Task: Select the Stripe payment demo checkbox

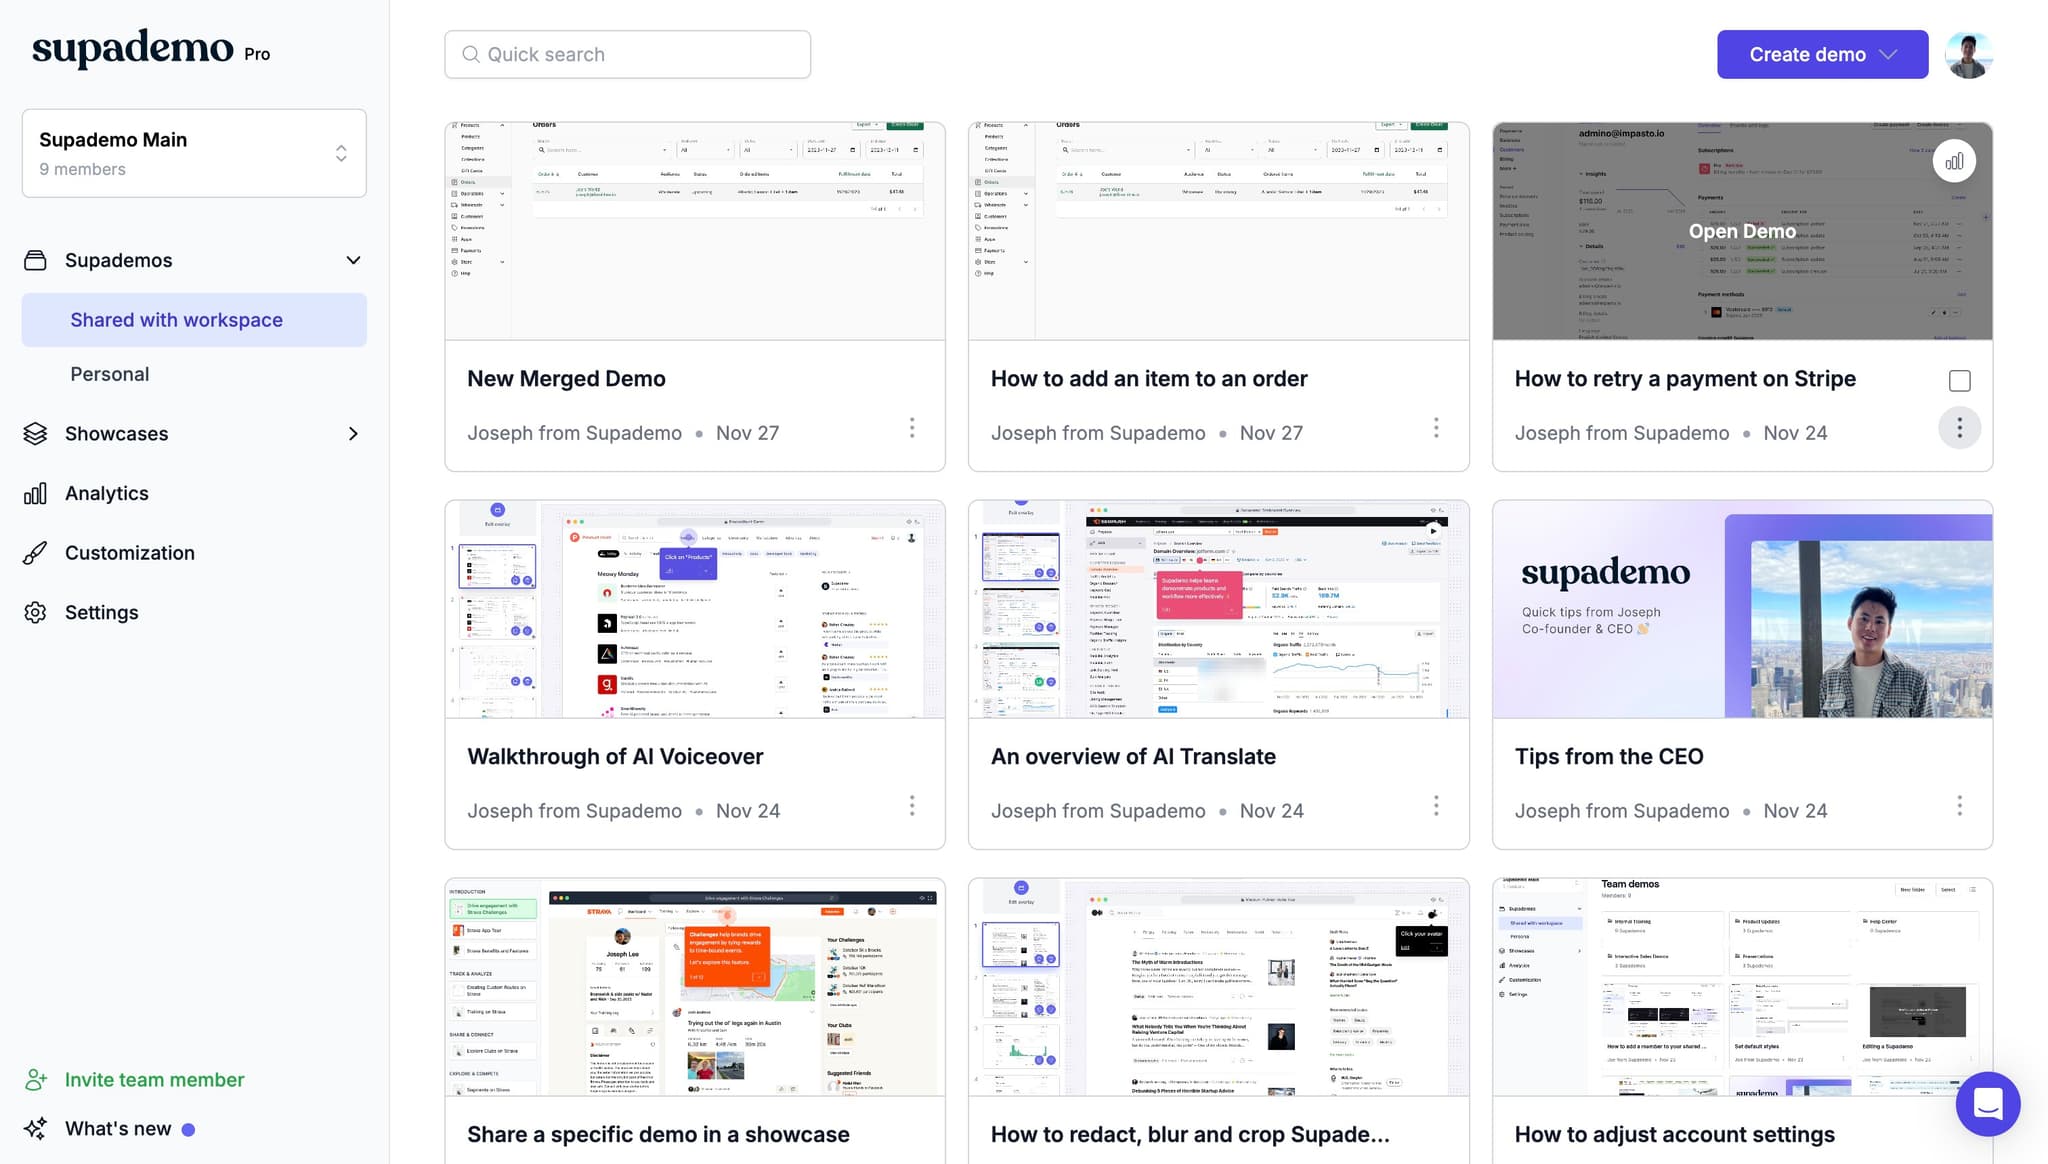Action: (1959, 380)
